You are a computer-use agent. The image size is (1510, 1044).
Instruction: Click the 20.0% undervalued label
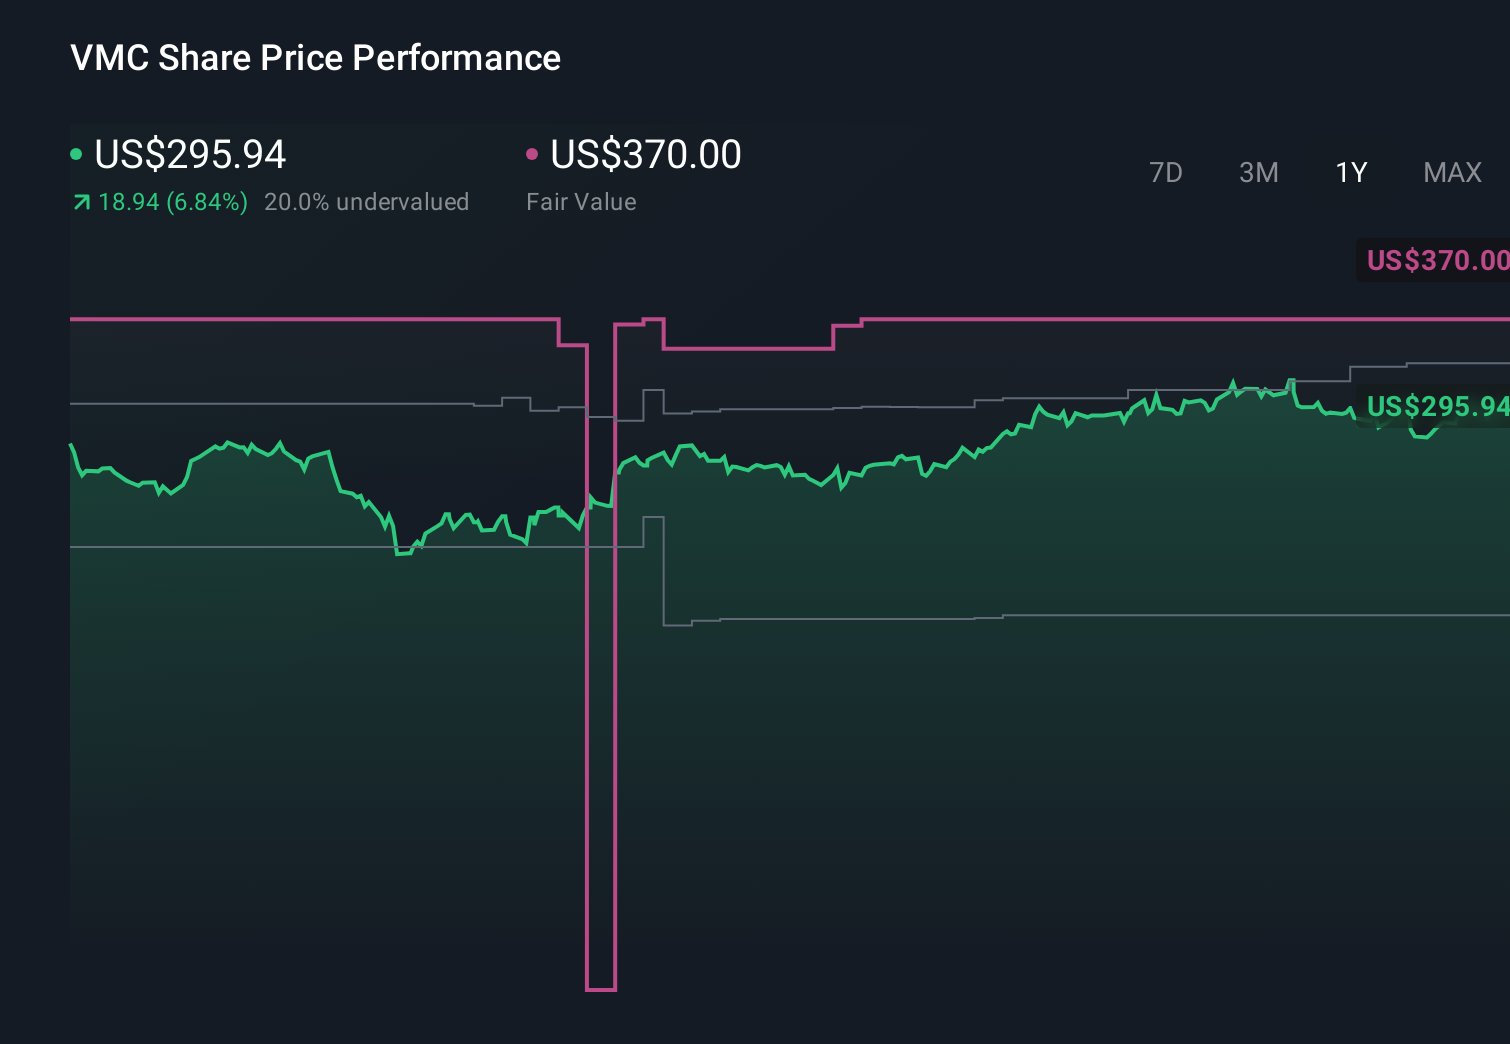(x=366, y=201)
